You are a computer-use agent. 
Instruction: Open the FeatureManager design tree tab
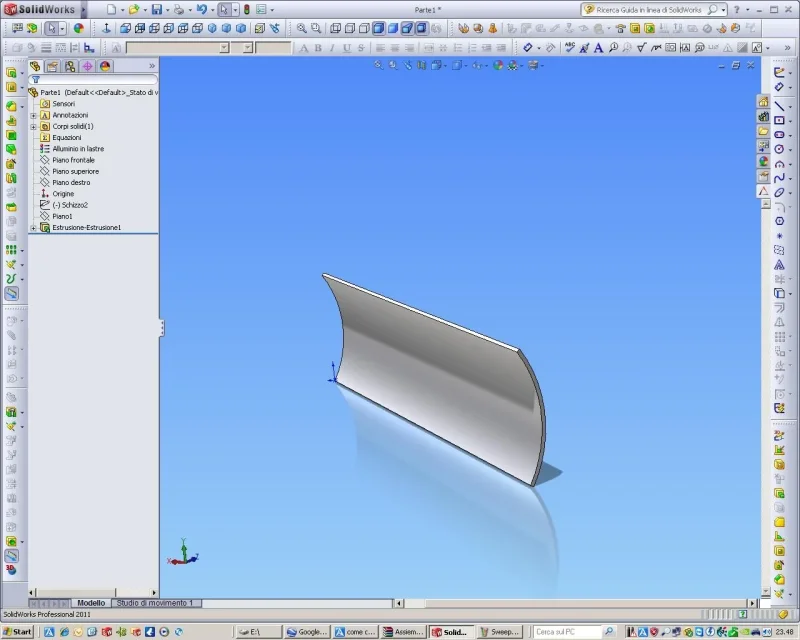[x=35, y=66]
